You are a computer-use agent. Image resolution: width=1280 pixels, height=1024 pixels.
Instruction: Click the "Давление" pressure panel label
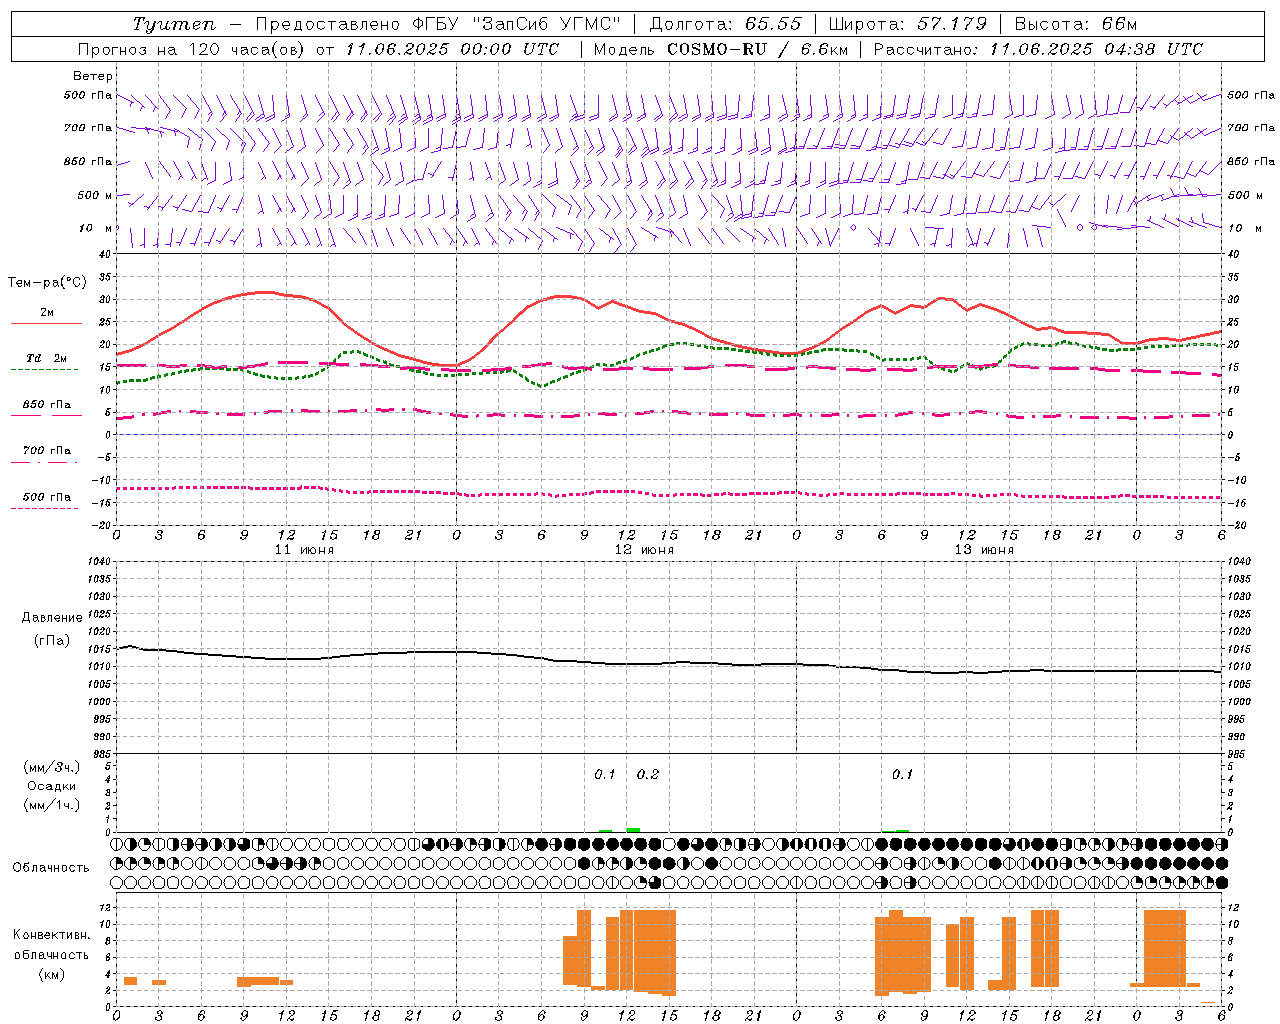pos(51,618)
